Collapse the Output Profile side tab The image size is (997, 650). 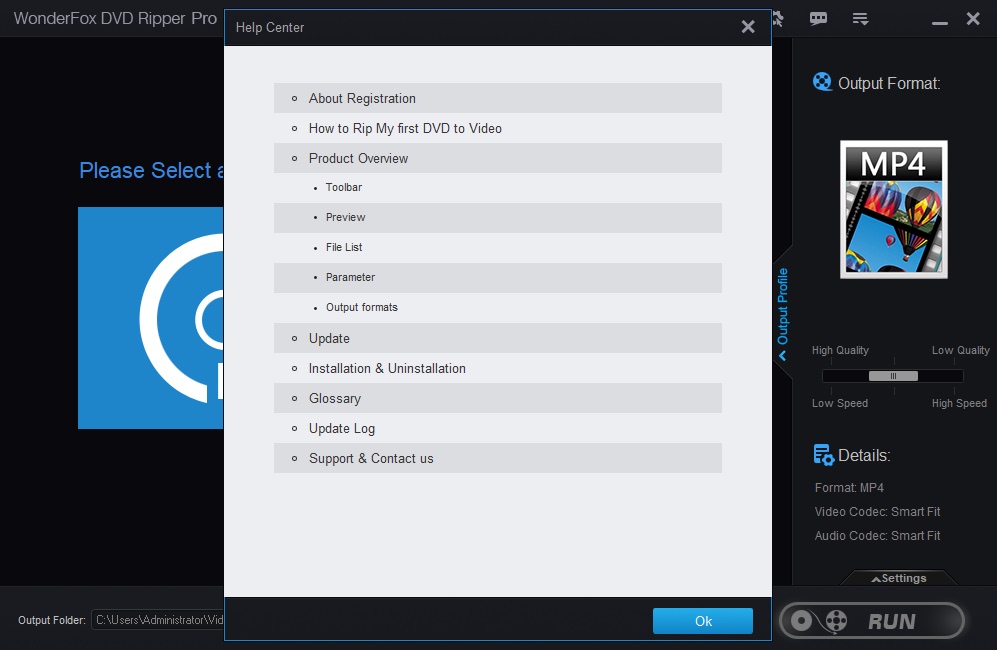(x=783, y=312)
